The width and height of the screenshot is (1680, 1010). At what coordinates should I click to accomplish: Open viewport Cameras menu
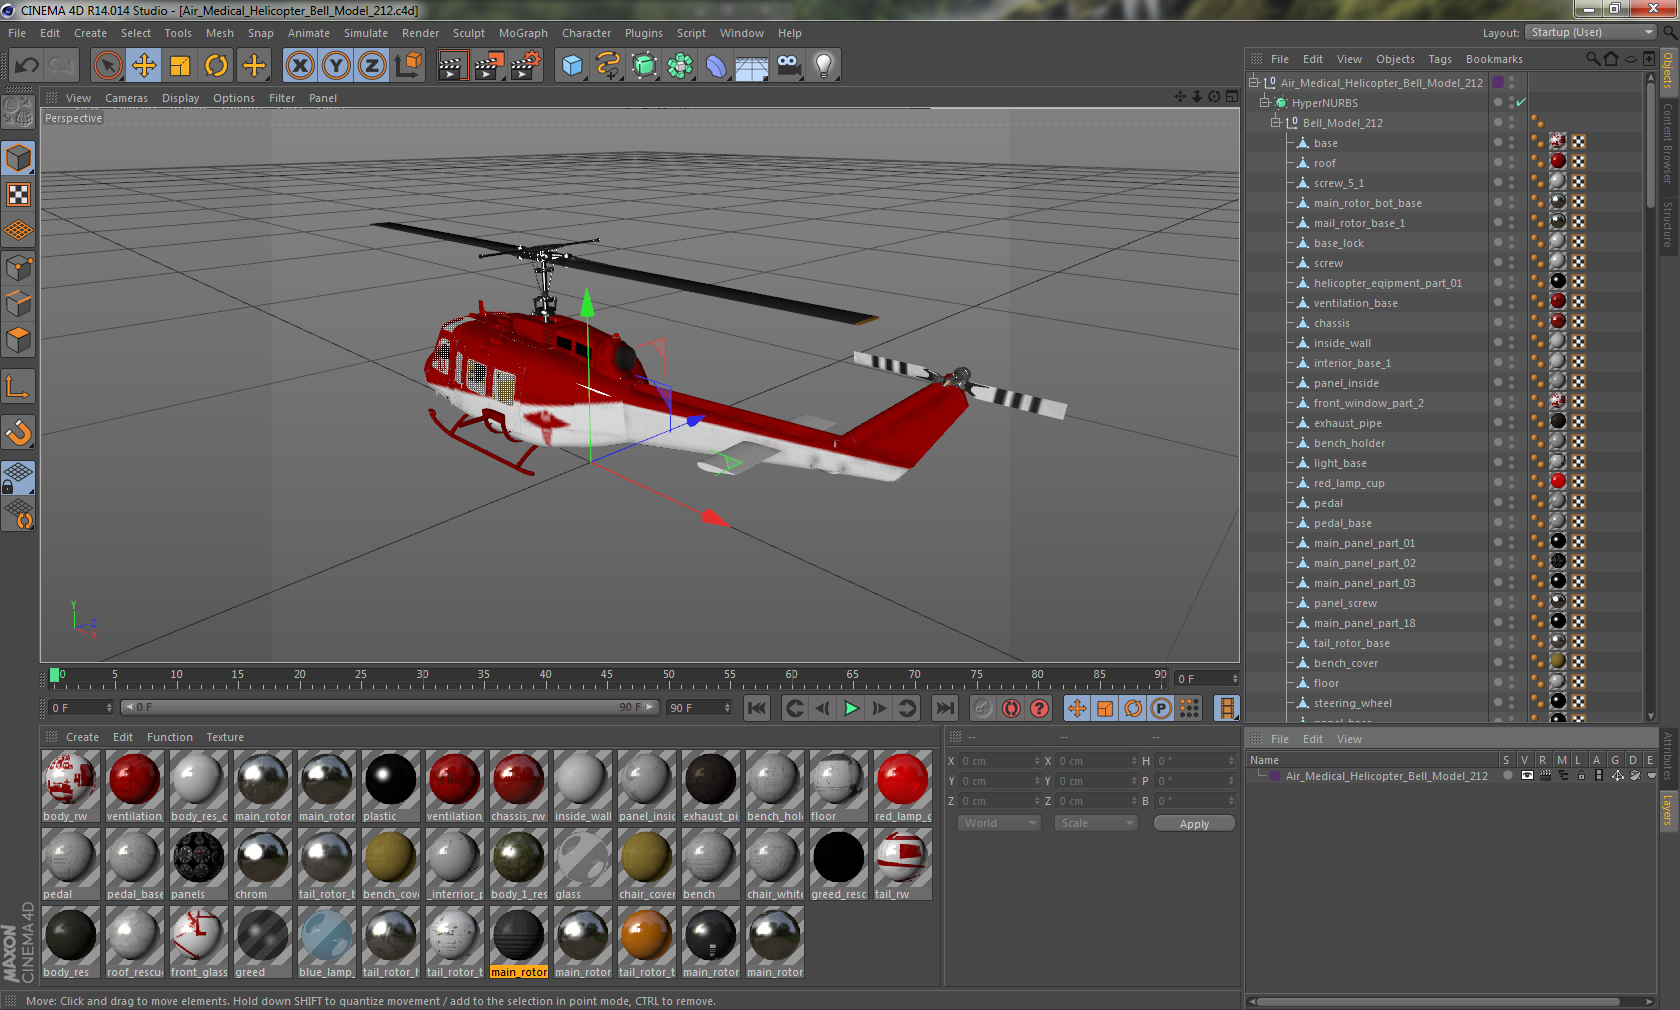(x=126, y=98)
